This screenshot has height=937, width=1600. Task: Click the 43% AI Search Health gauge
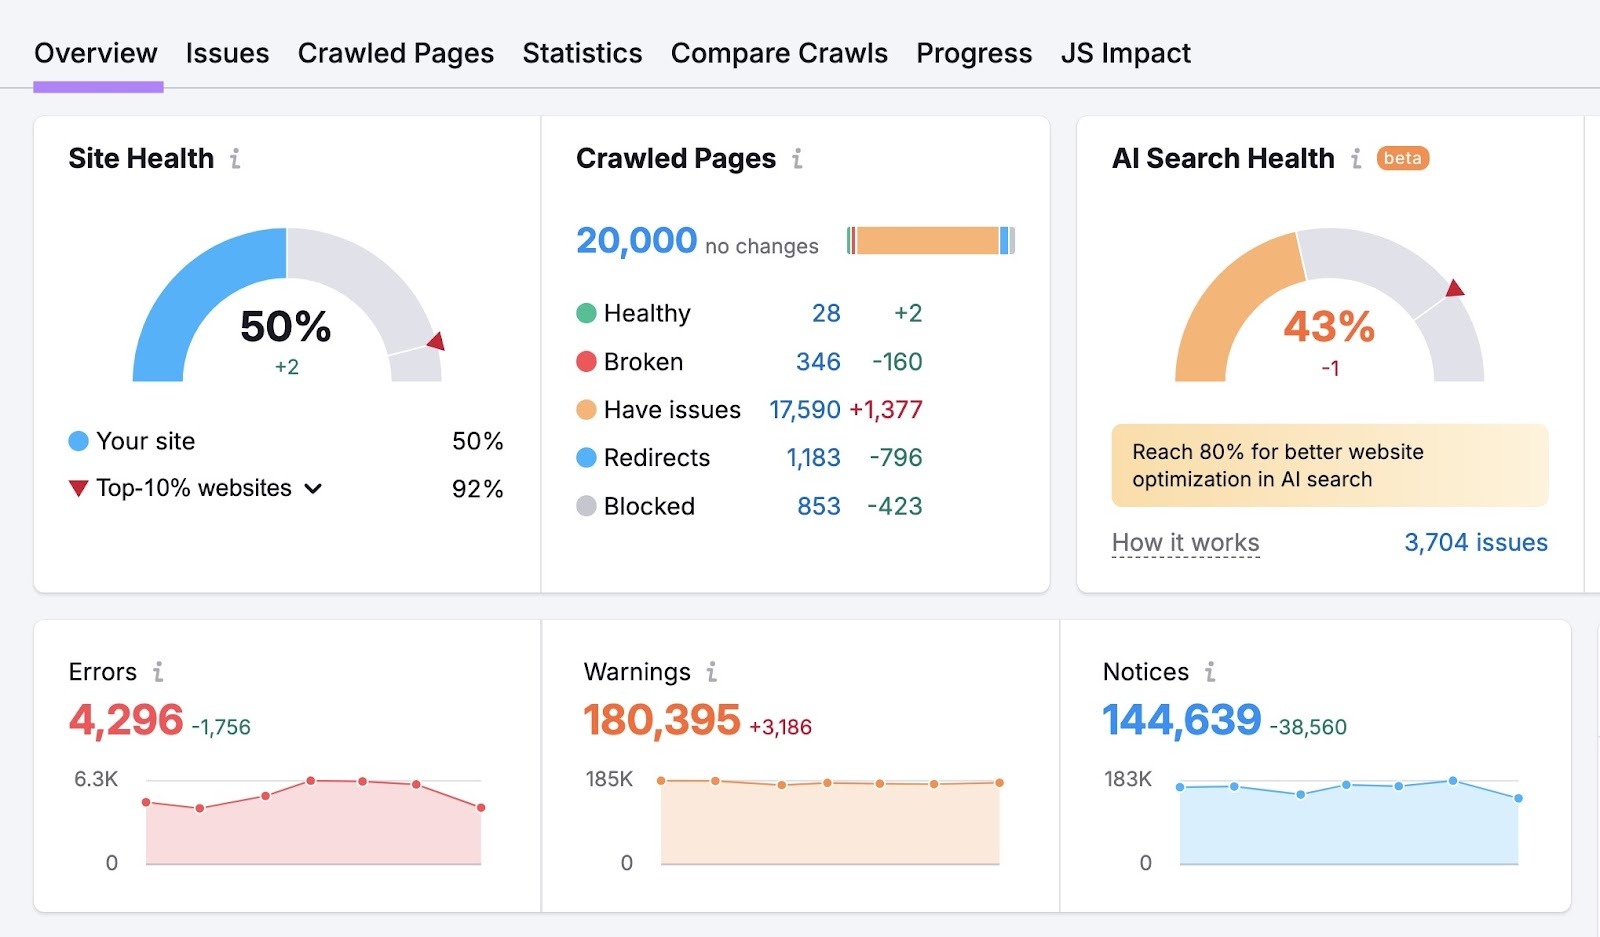(x=1331, y=323)
